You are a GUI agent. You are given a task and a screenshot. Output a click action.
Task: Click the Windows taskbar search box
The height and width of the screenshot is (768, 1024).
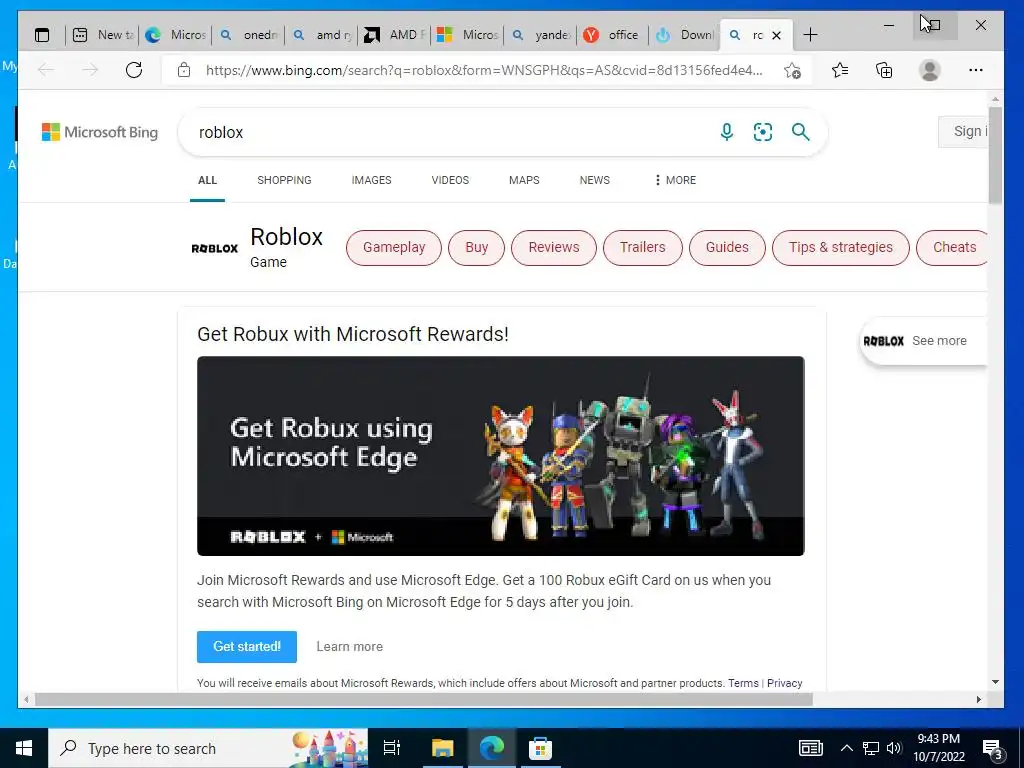(x=208, y=748)
